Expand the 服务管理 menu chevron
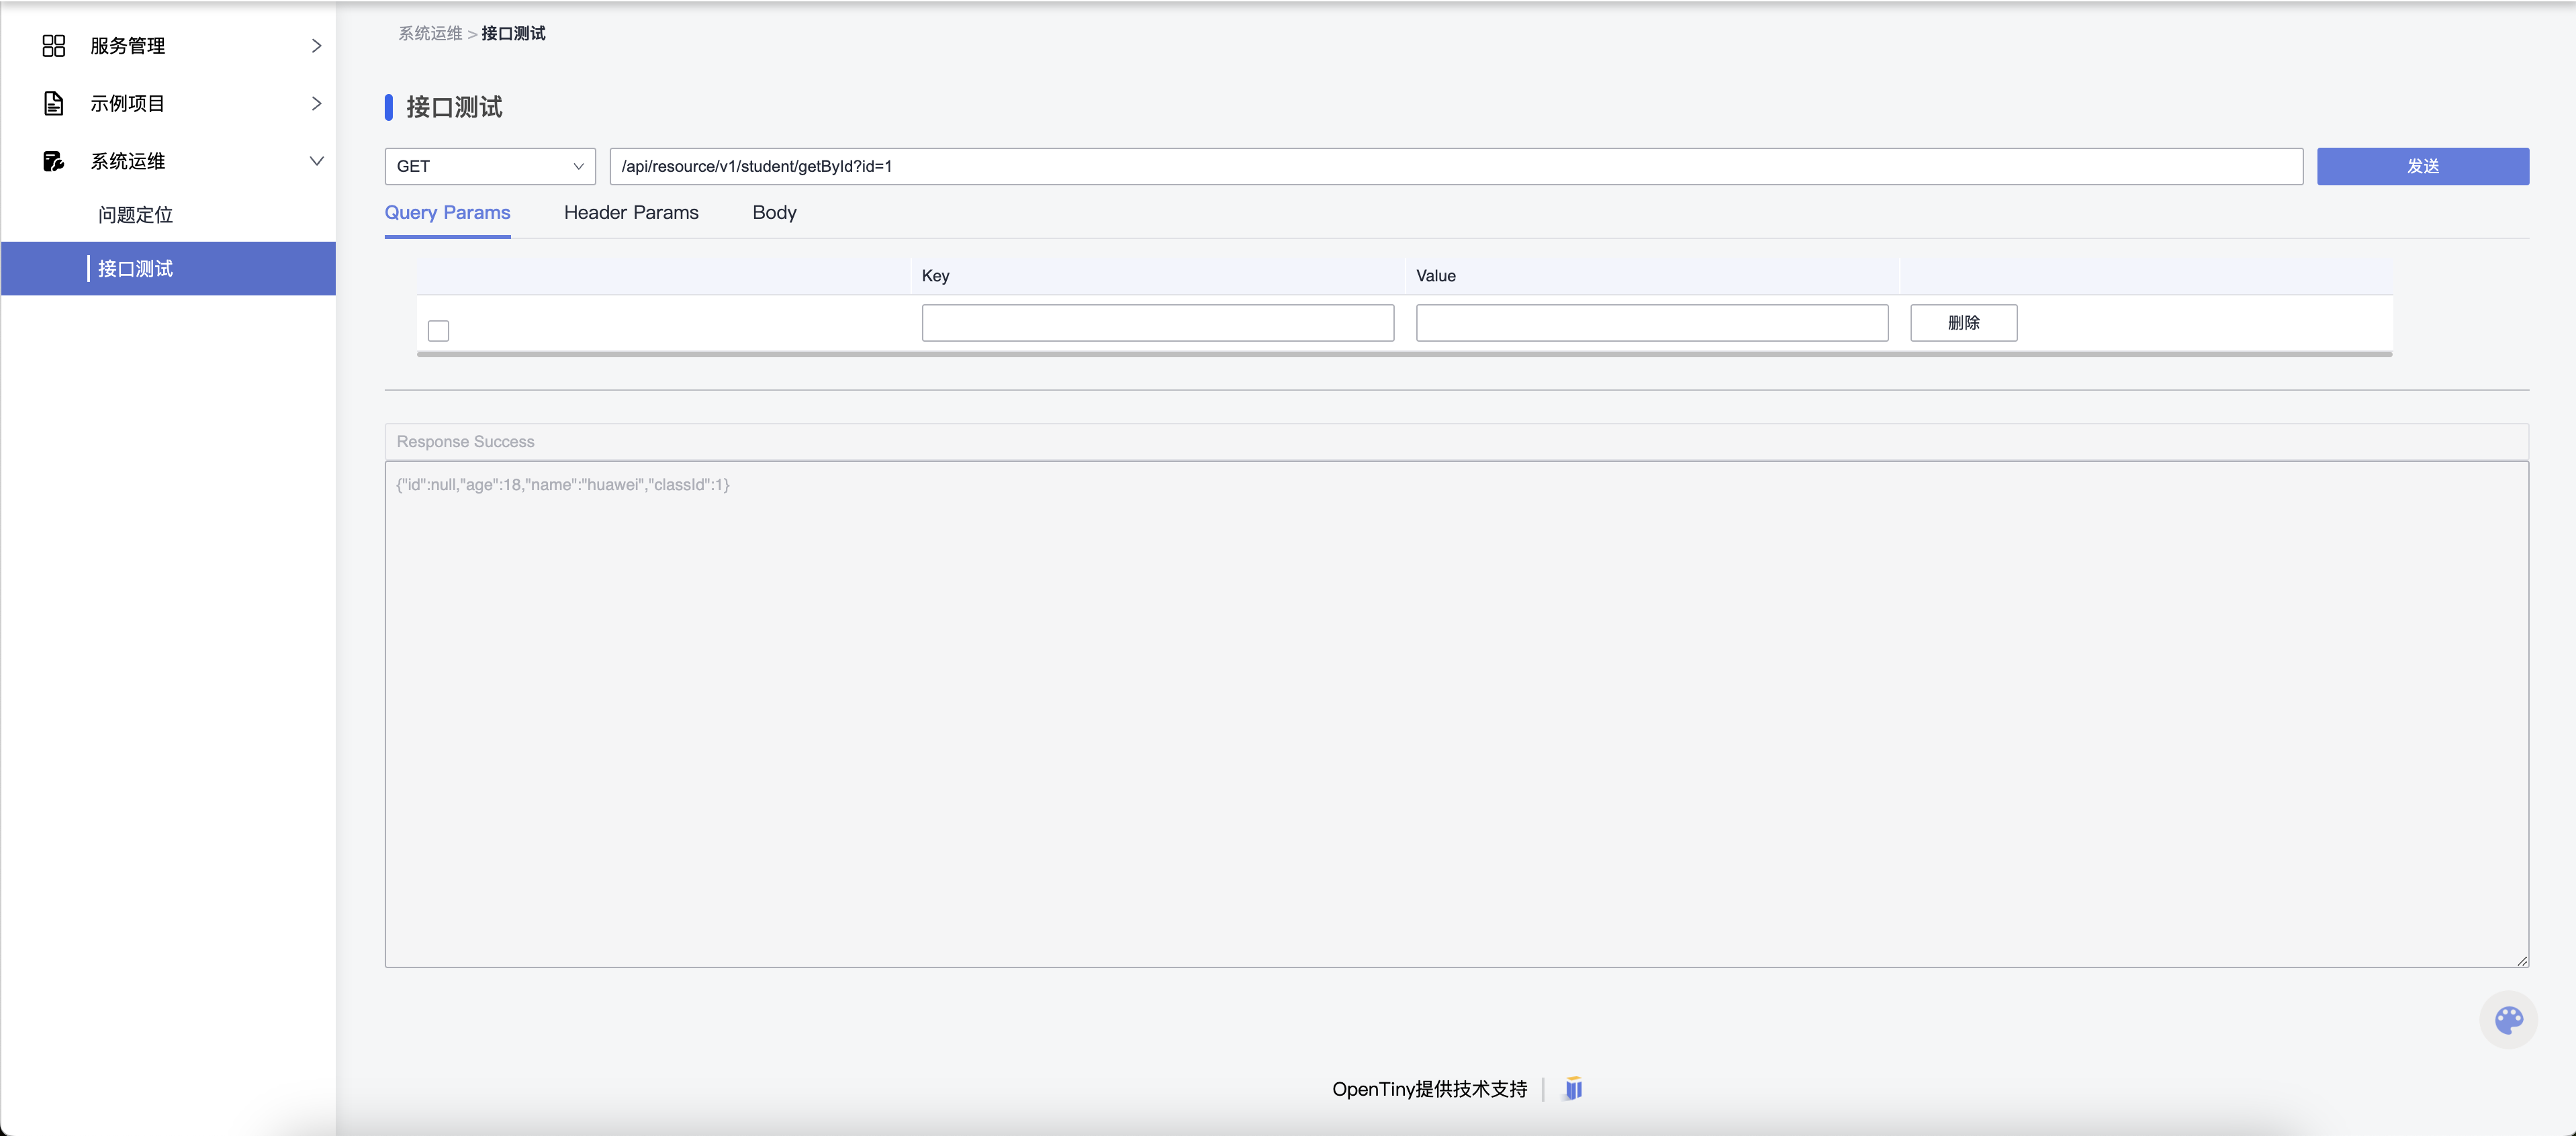This screenshot has width=2576, height=1136. 316,46
